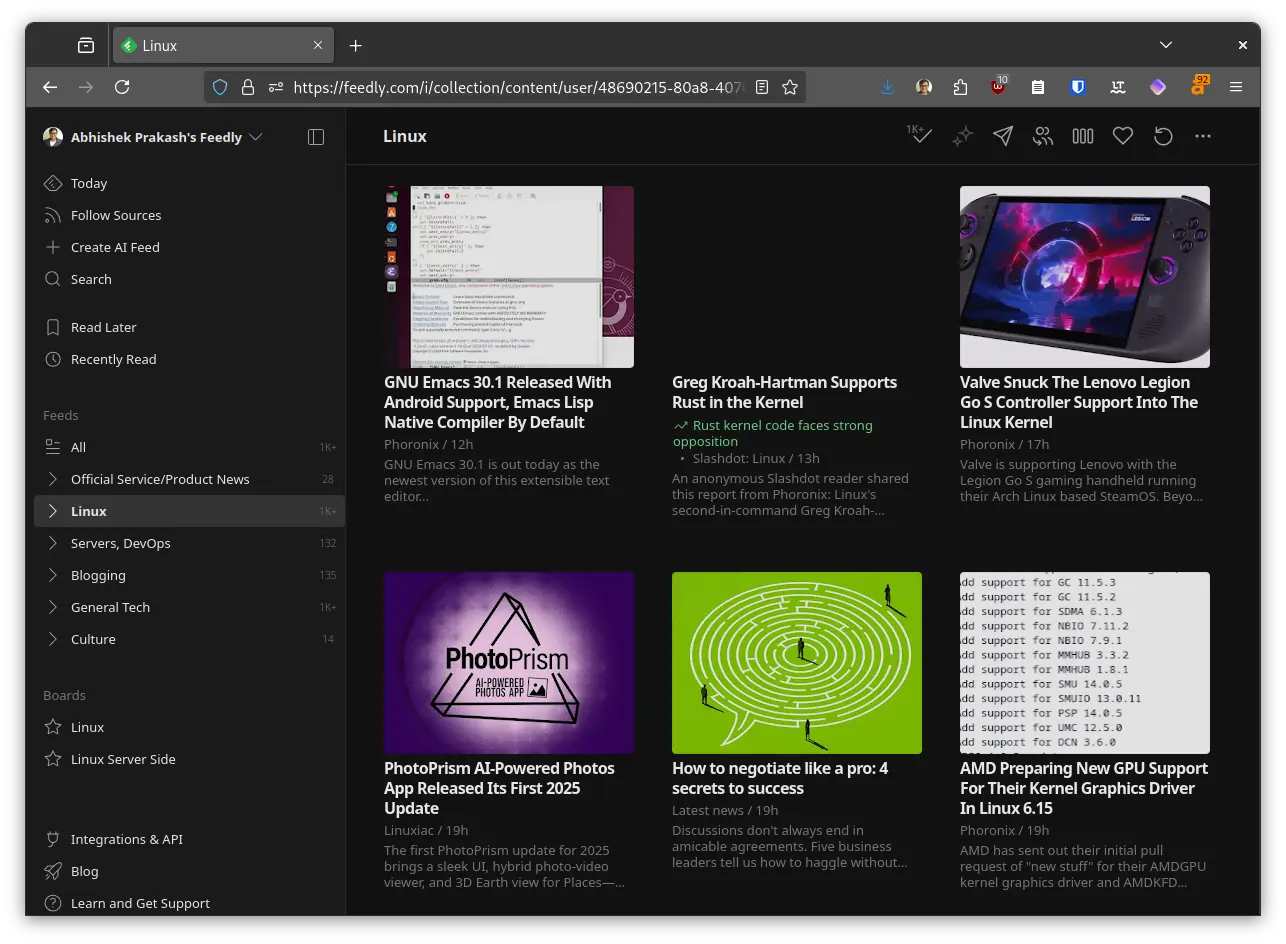
Task: Open a new browser tab
Action: pyautogui.click(x=355, y=45)
